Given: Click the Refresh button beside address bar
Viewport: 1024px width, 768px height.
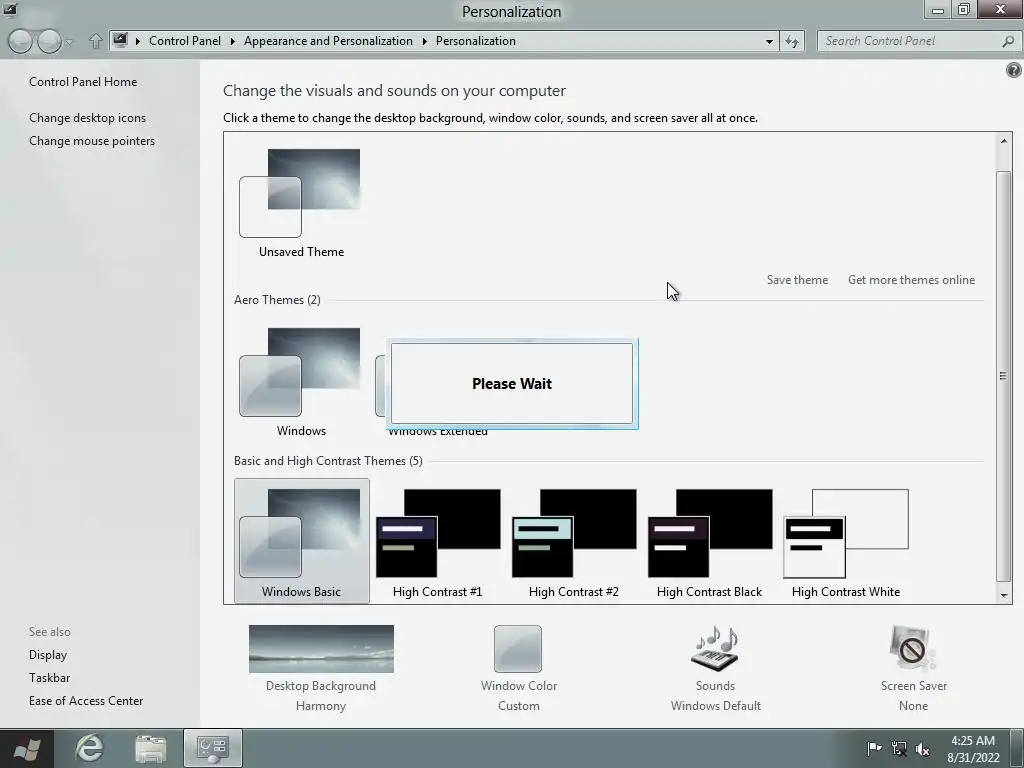Looking at the screenshot, I should 792,41.
